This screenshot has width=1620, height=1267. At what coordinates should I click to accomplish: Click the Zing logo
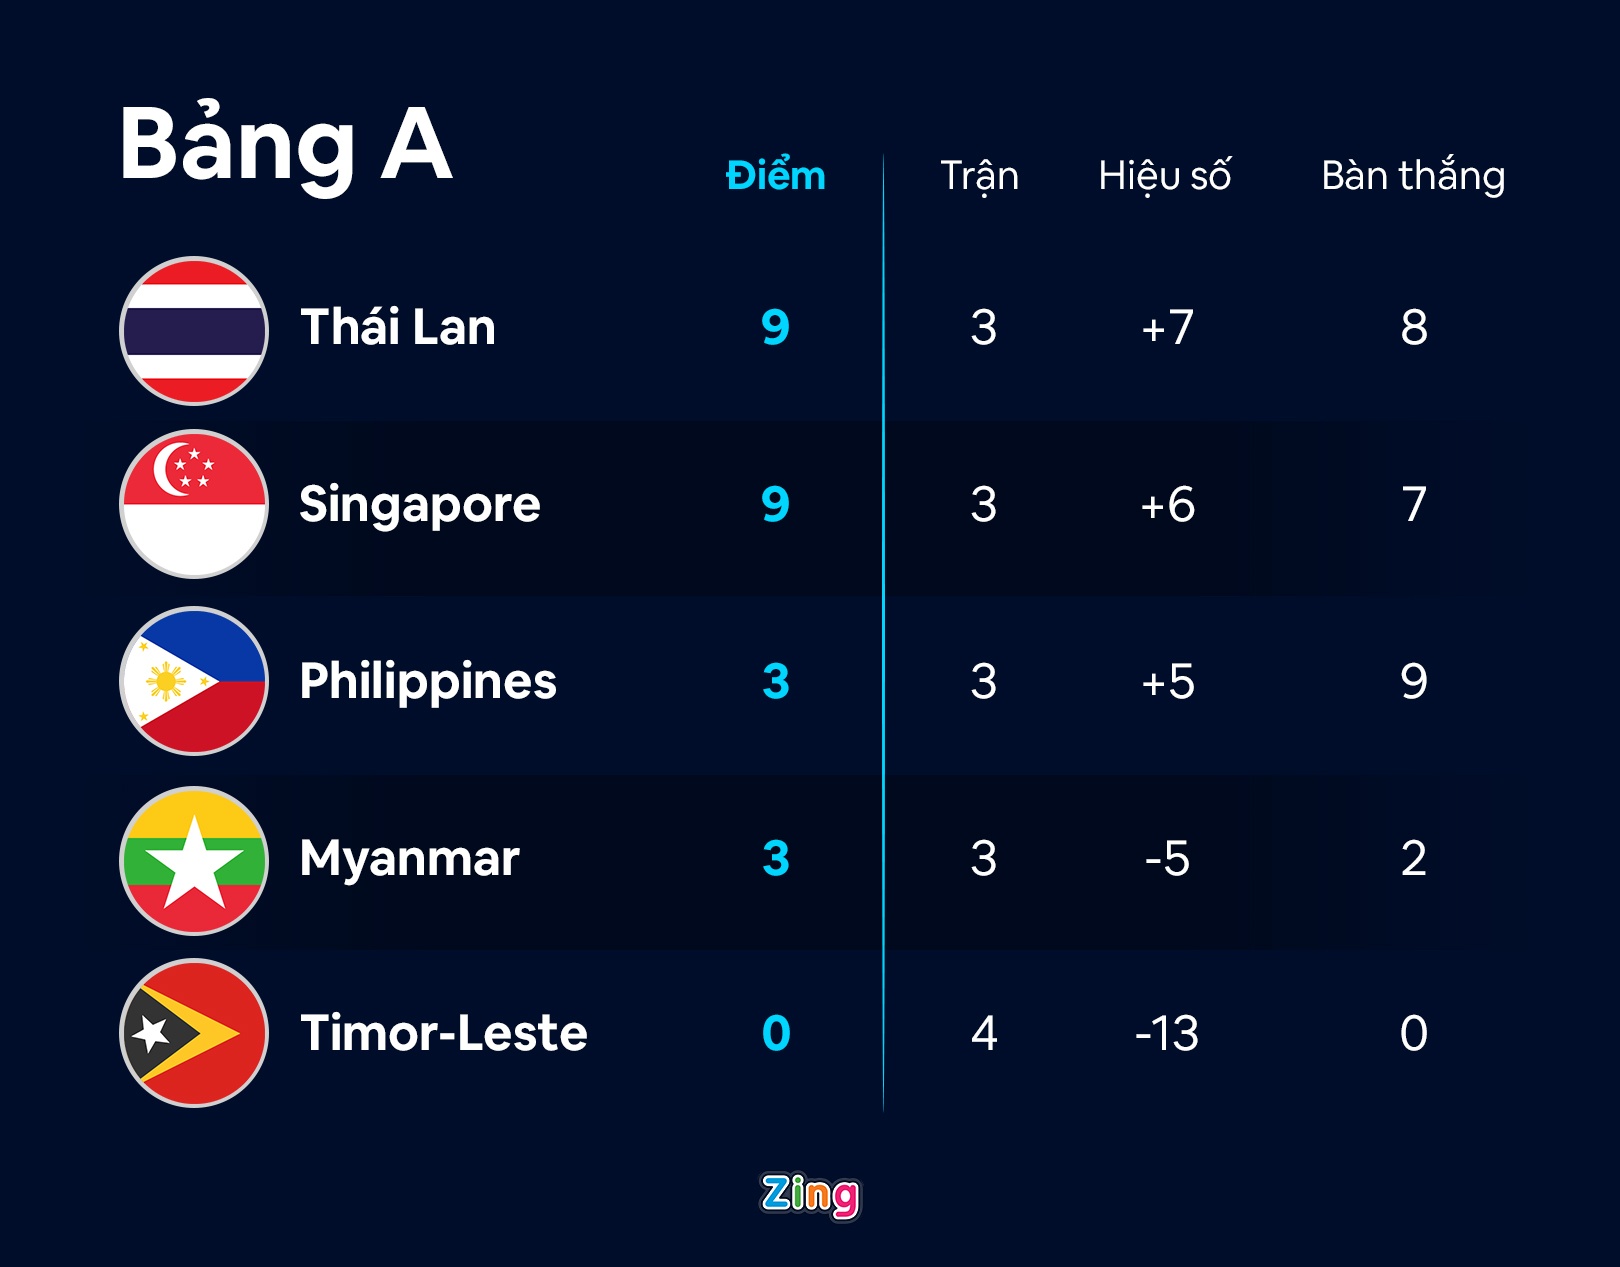click(x=810, y=1195)
